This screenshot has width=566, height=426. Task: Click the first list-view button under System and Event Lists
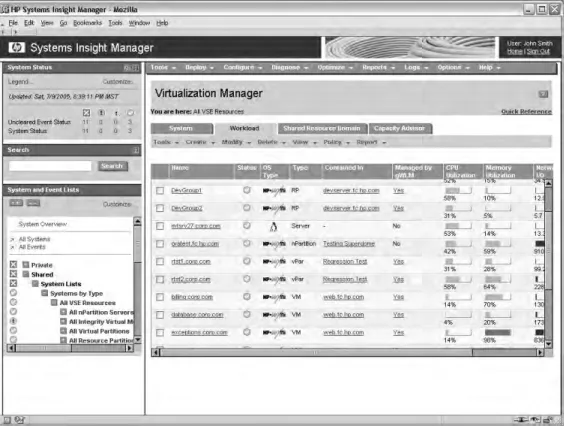coord(16,203)
